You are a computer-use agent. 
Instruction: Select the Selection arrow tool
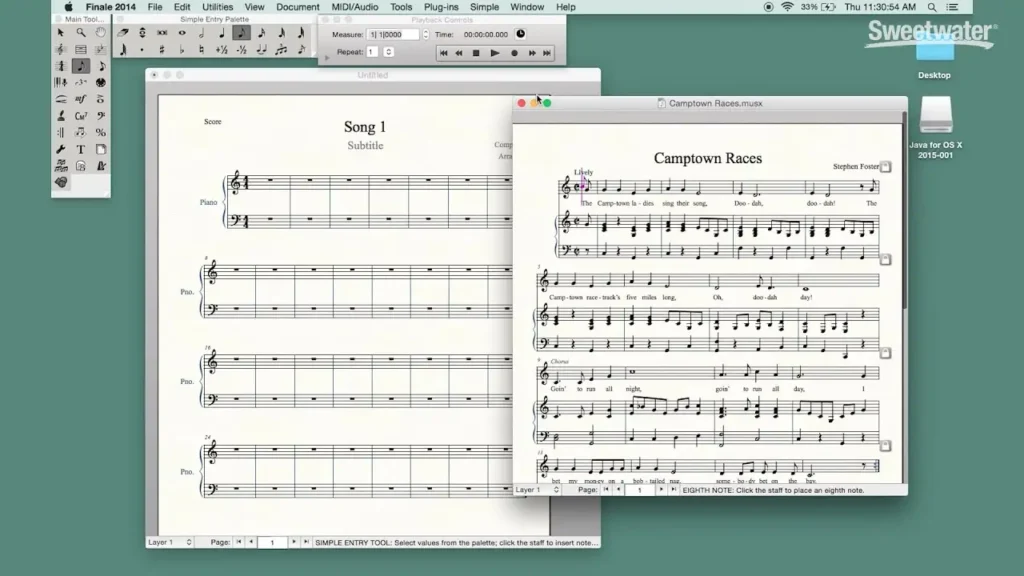[x=61, y=33]
